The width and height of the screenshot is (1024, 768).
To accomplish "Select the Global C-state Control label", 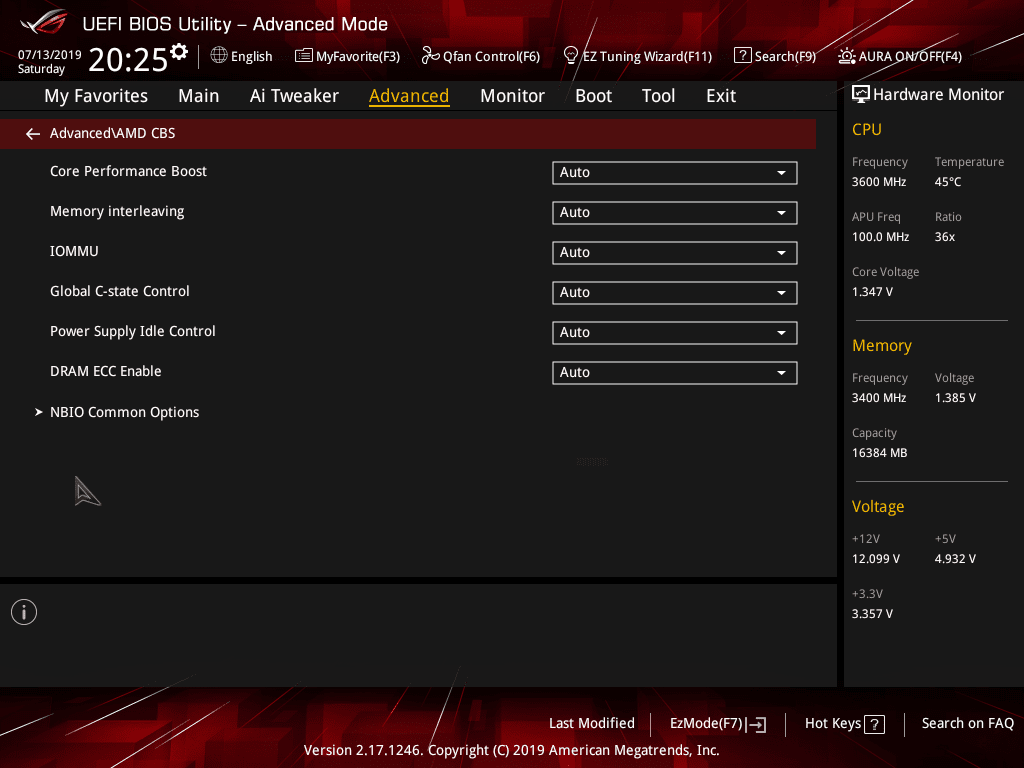I will (x=120, y=291).
